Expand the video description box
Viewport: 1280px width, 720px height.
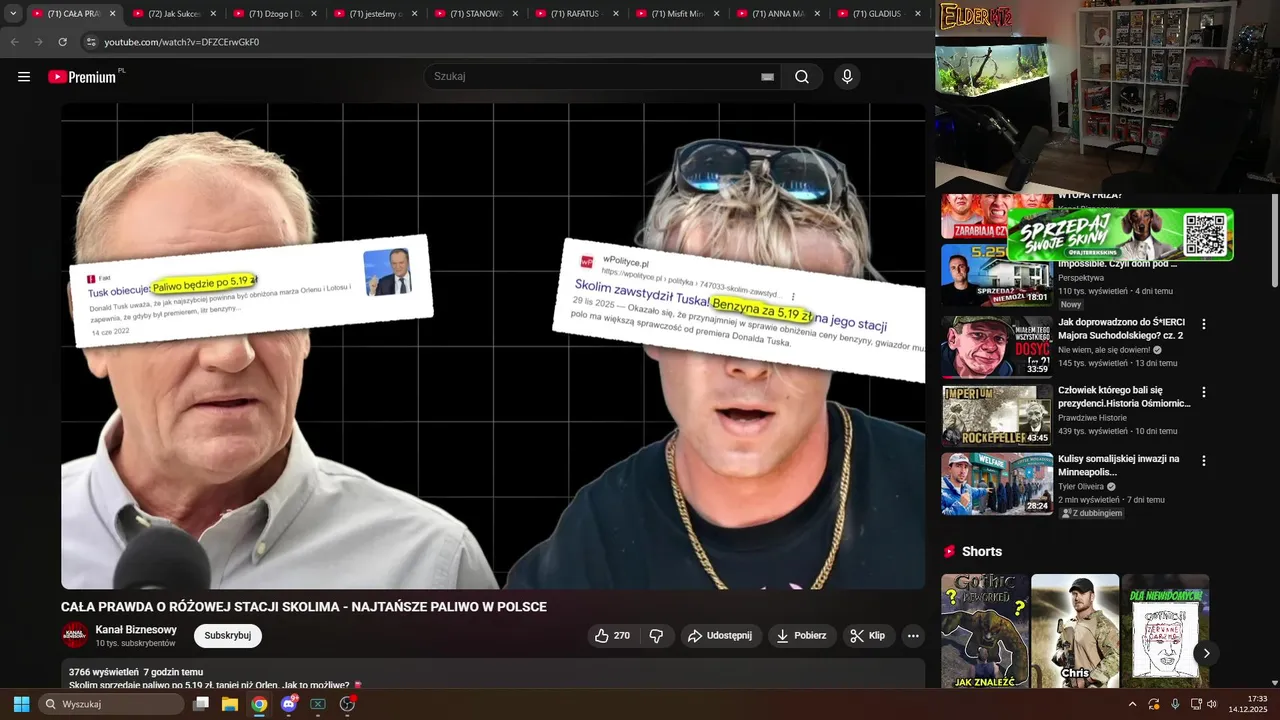tap(493, 674)
